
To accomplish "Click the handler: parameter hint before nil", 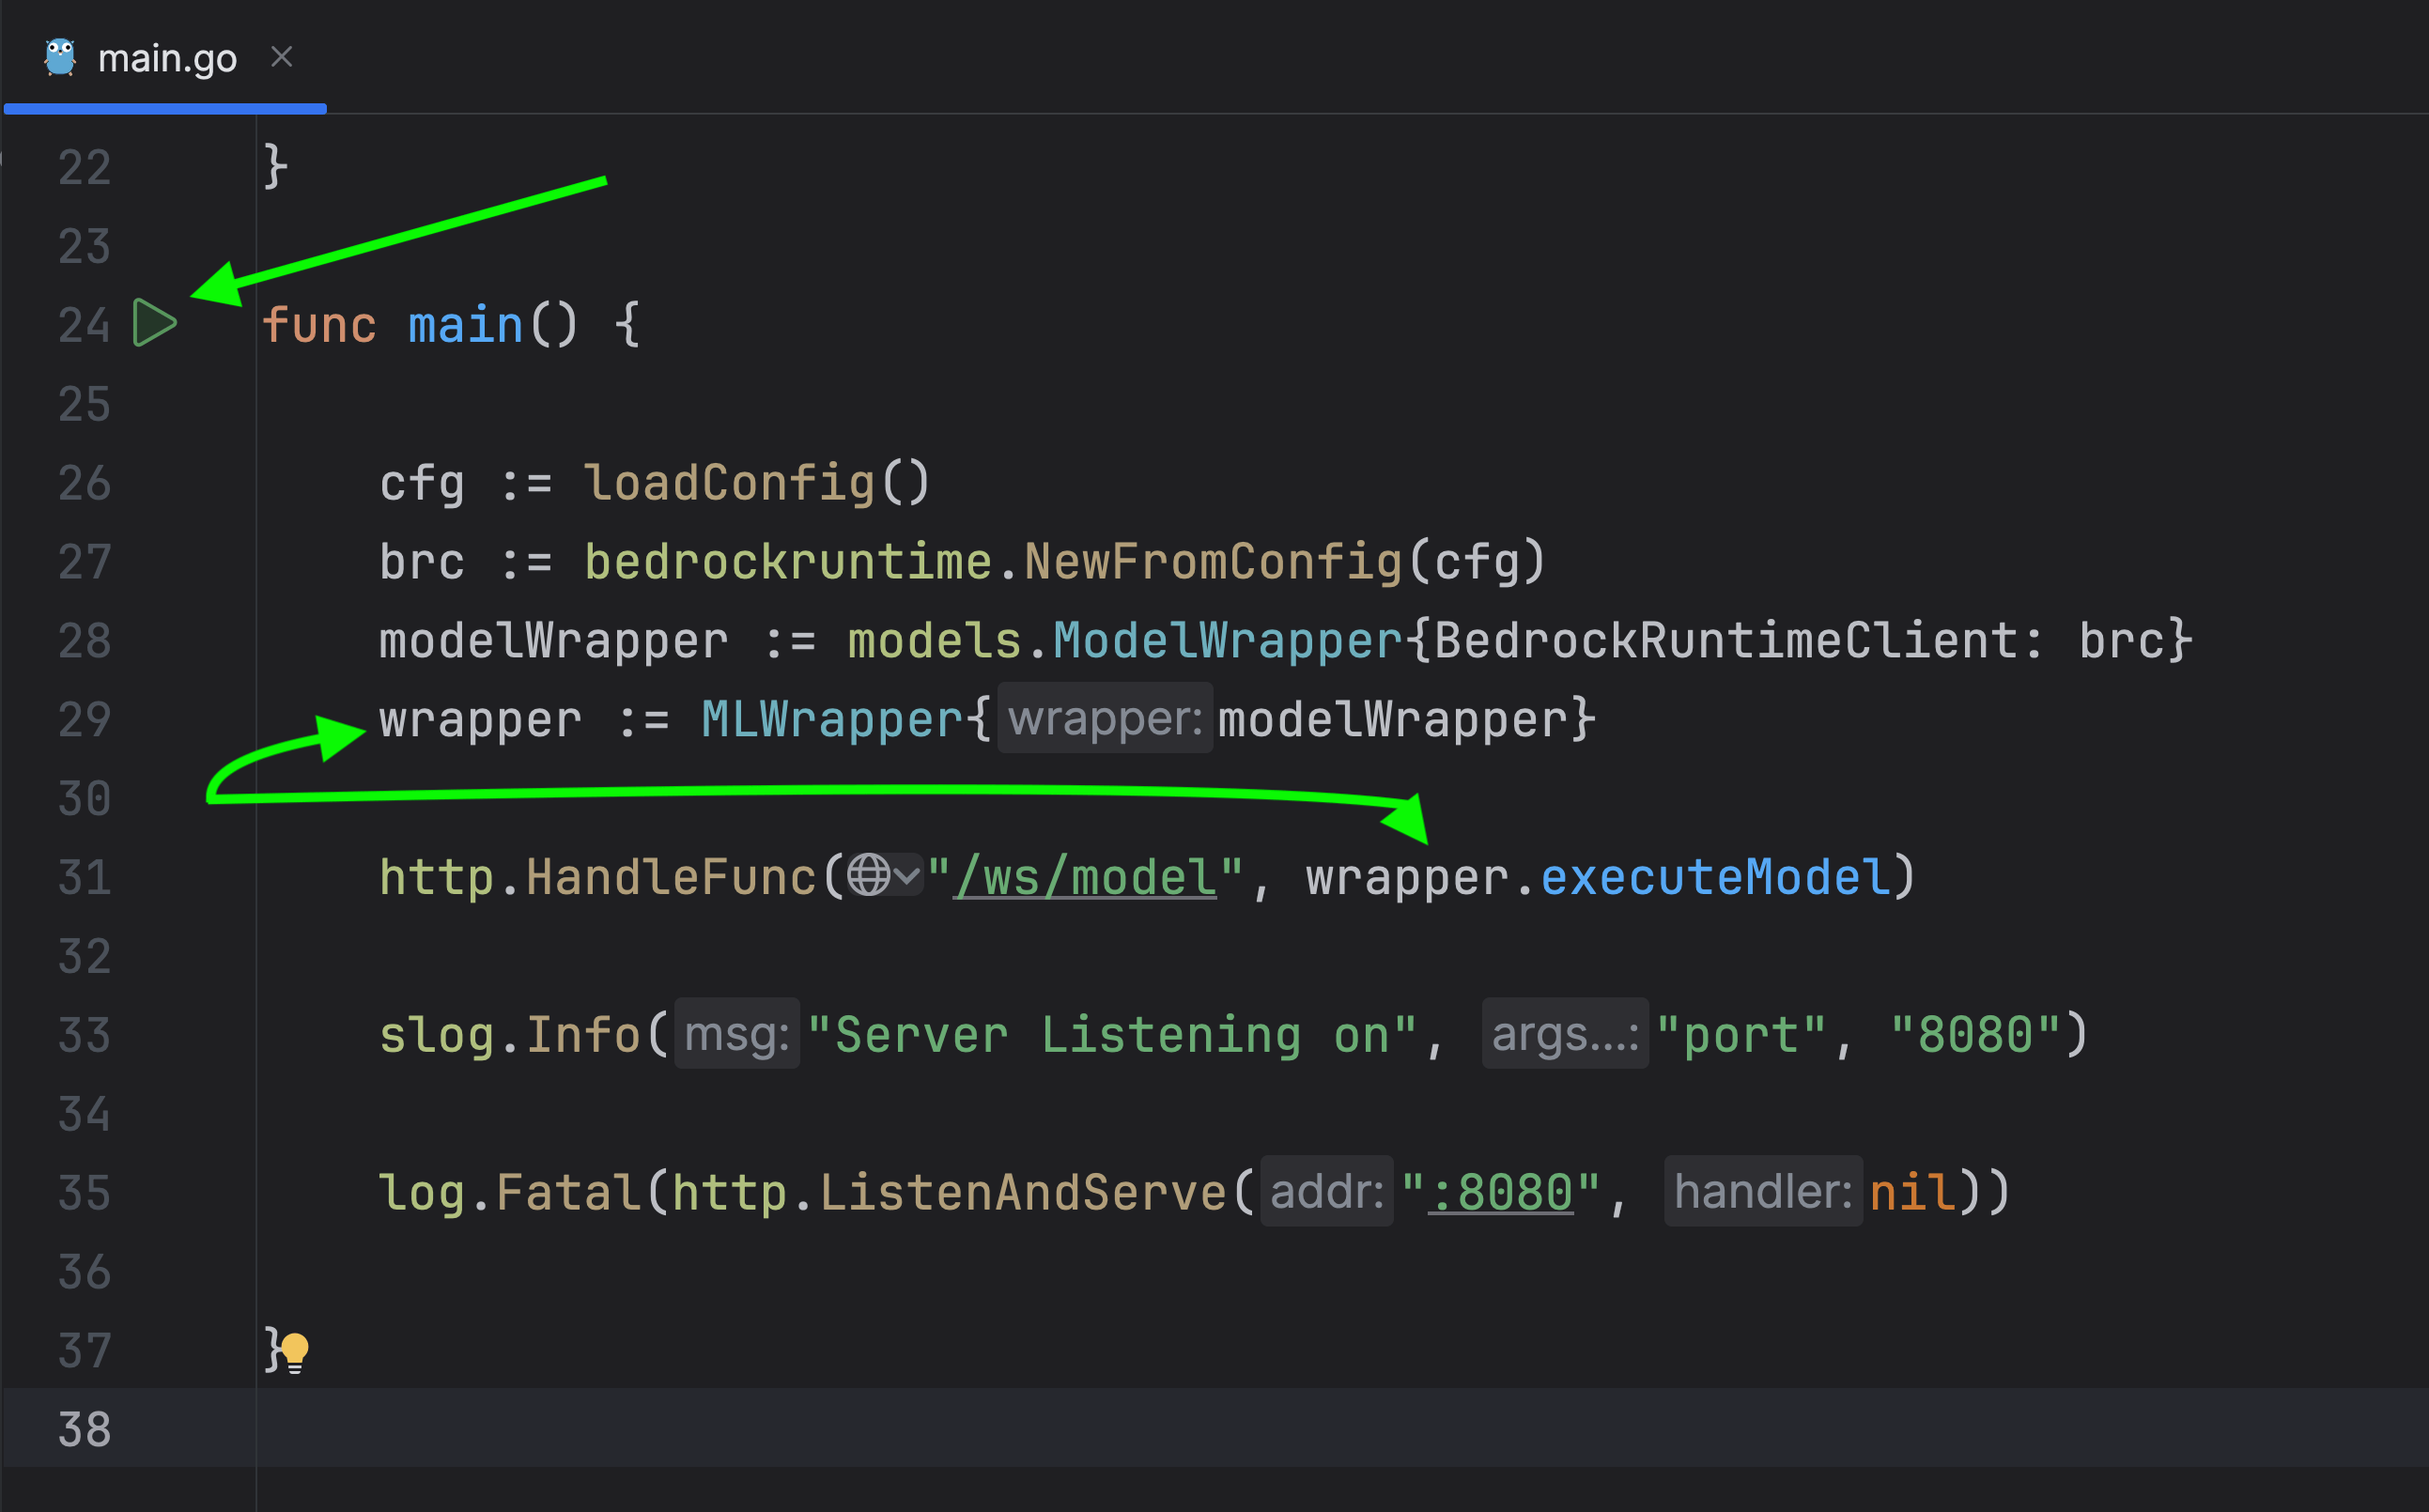I will pyautogui.click(x=1762, y=1192).
